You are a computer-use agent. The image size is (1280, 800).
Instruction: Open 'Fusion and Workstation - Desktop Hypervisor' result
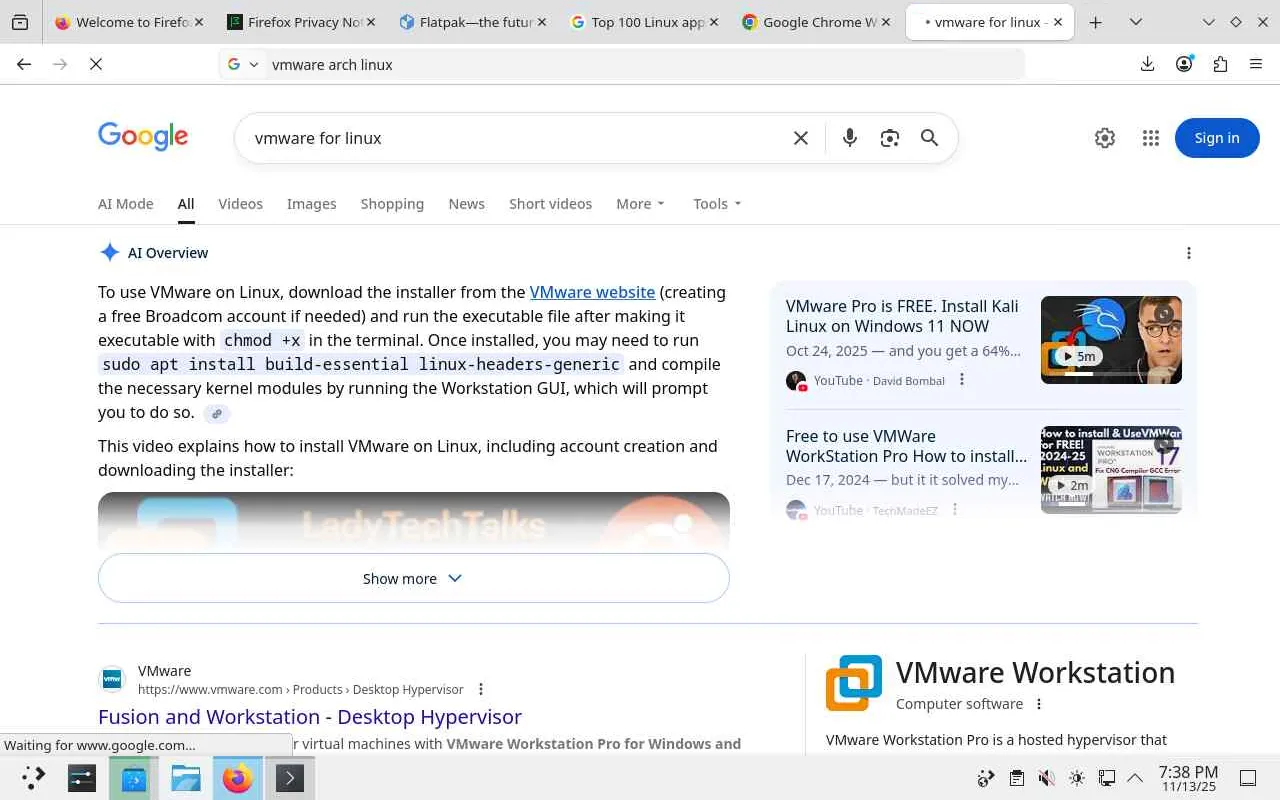click(x=310, y=717)
